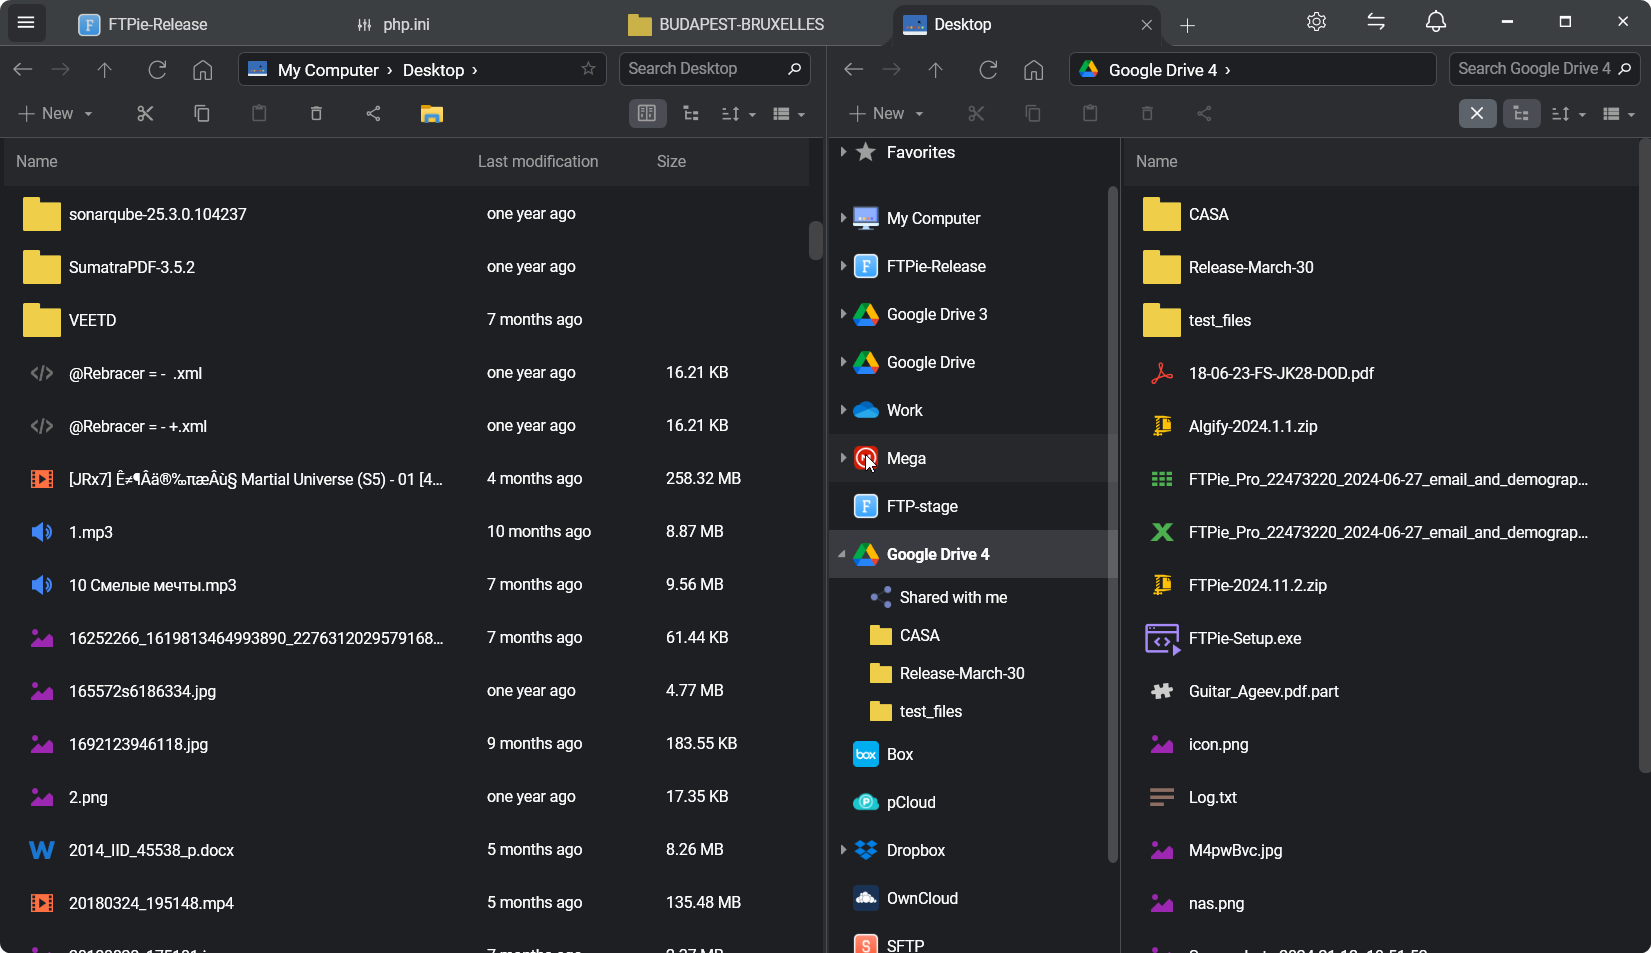This screenshot has width=1651, height=953.
Task: Toggle folder tree in right toolbar
Action: [1521, 114]
